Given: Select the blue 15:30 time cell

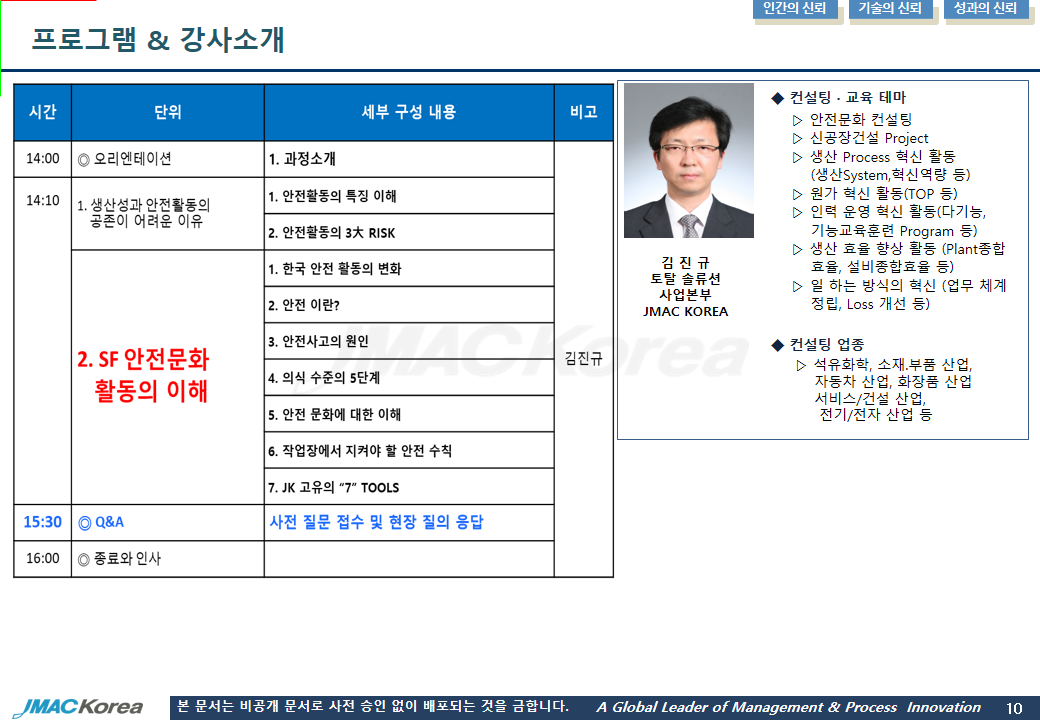Looking at the screenshot, I should pyautogui.click(x=42, y=522).
